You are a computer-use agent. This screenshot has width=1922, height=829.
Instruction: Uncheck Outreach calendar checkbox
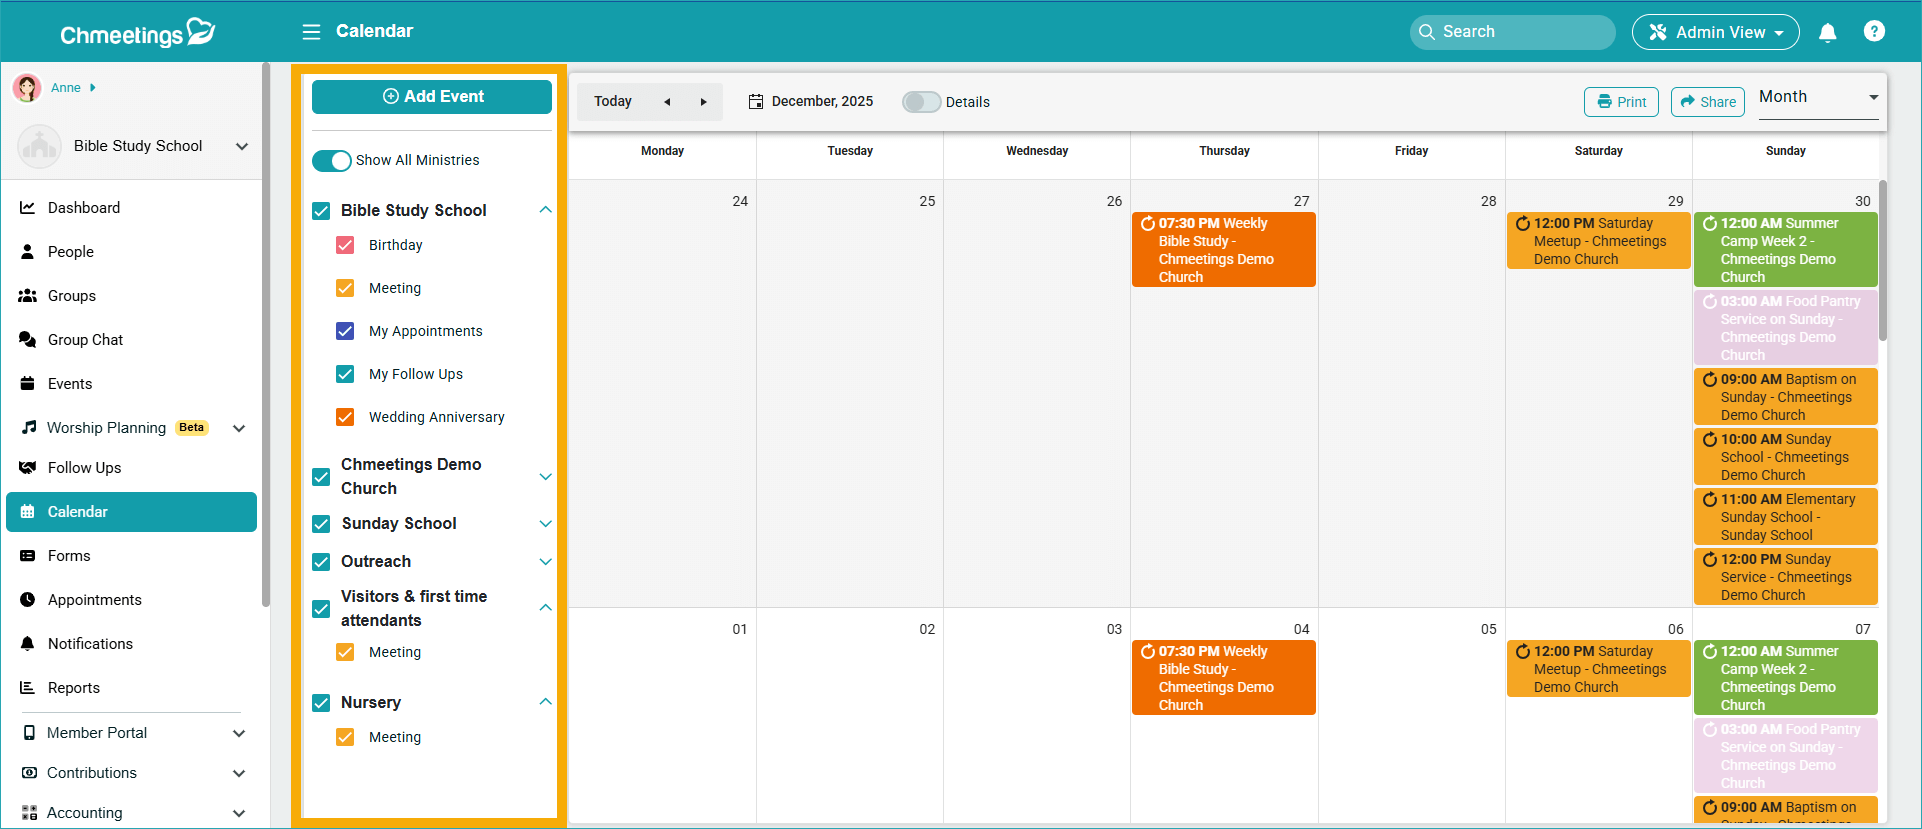tap(321, 562)
